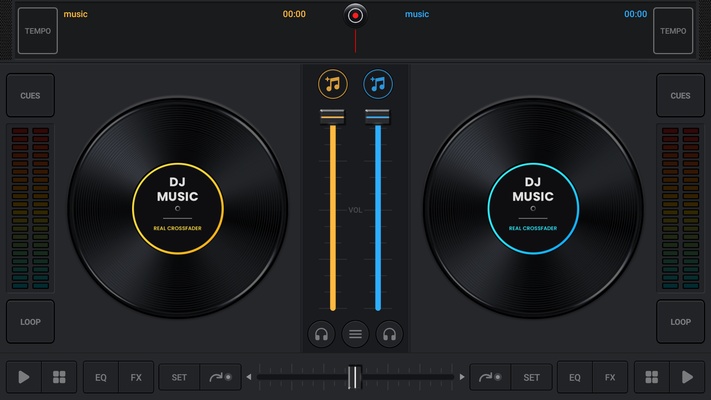Tap the left turntable vinyl with yellow label
711x400 pixels.
pos(178,208)
